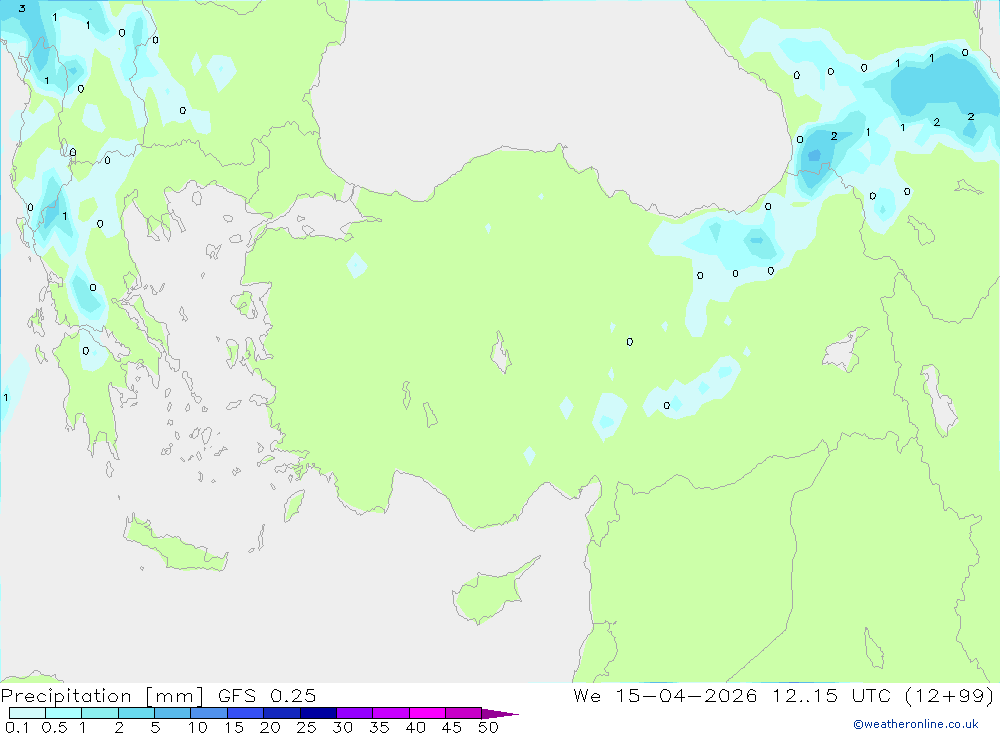Click the '12..15 UTC' time text

click(x=830, y=696)
